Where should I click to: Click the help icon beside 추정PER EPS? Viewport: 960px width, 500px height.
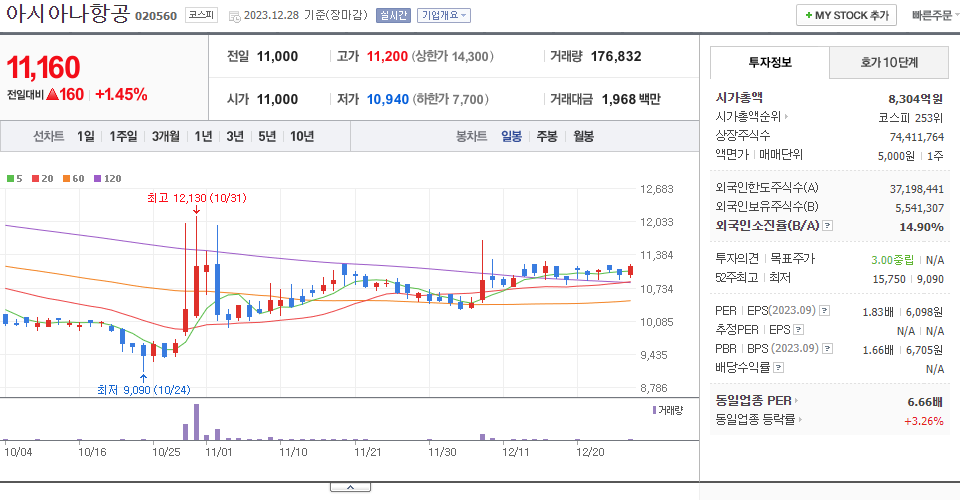[x=798, y=330]
